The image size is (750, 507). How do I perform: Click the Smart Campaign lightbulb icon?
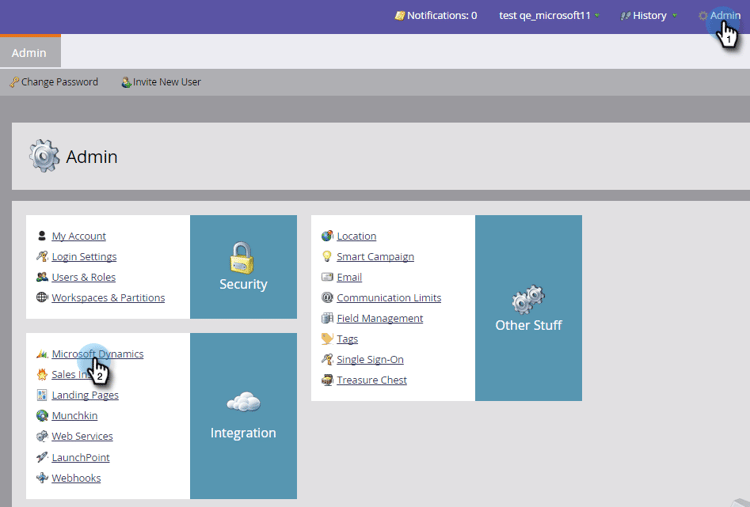327,256
